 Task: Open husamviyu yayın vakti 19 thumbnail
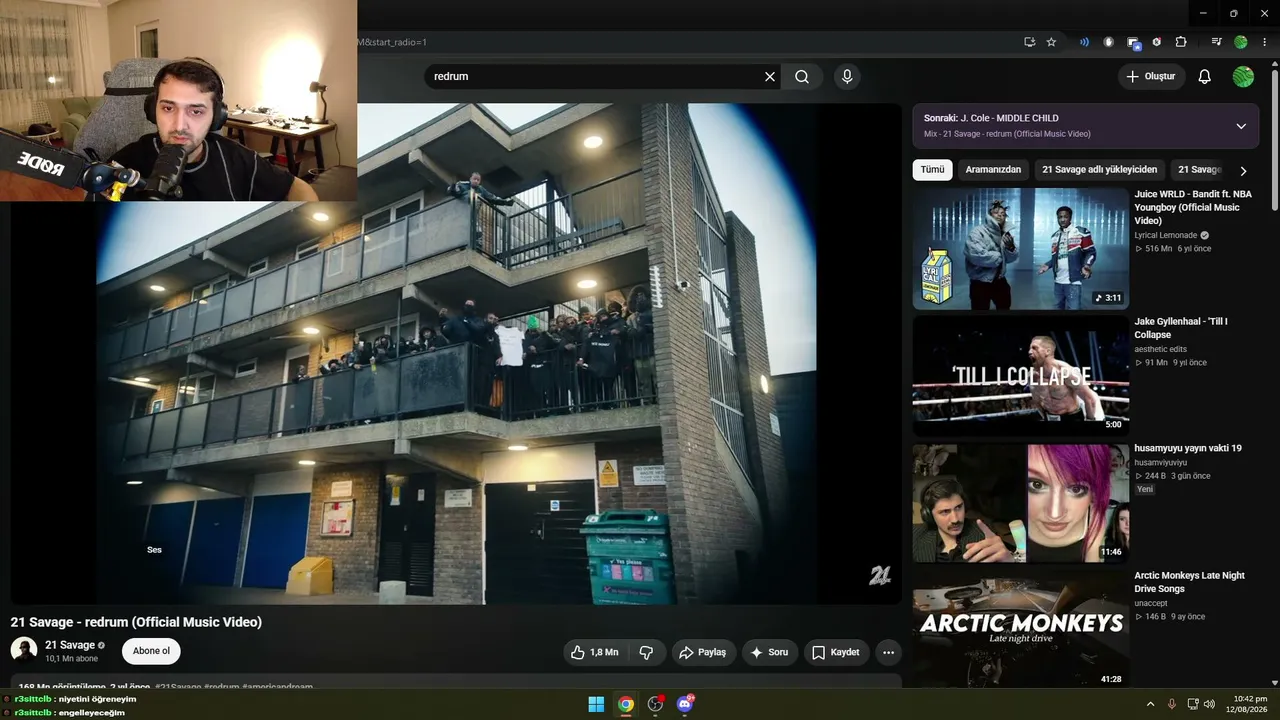click(1020, 503)
